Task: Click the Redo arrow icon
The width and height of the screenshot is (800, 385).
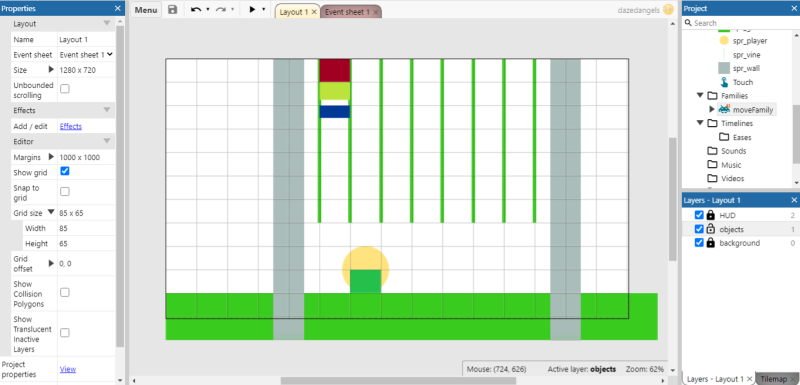Action: pyautogui.click(x=221, y=10)
